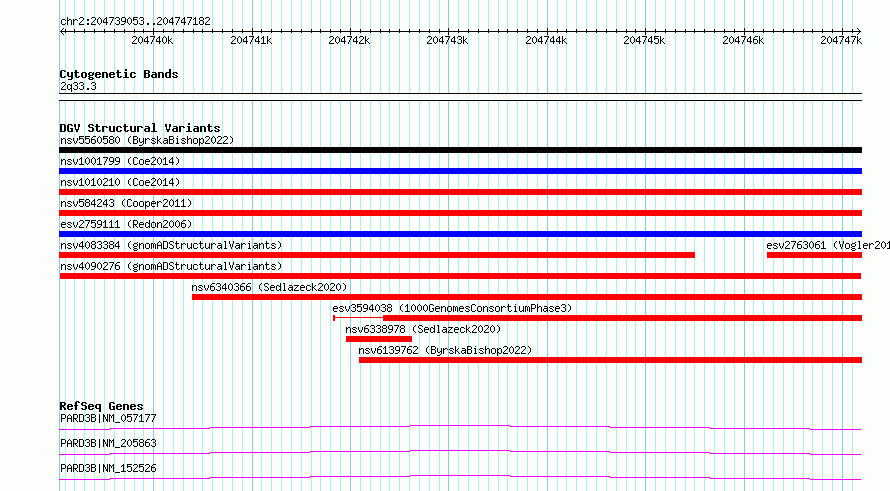Click label nsv5560580 (ByrskaBishop2022)
This screenshot has width=890, height=491.
pyautogui.click(x=147, y=140)
